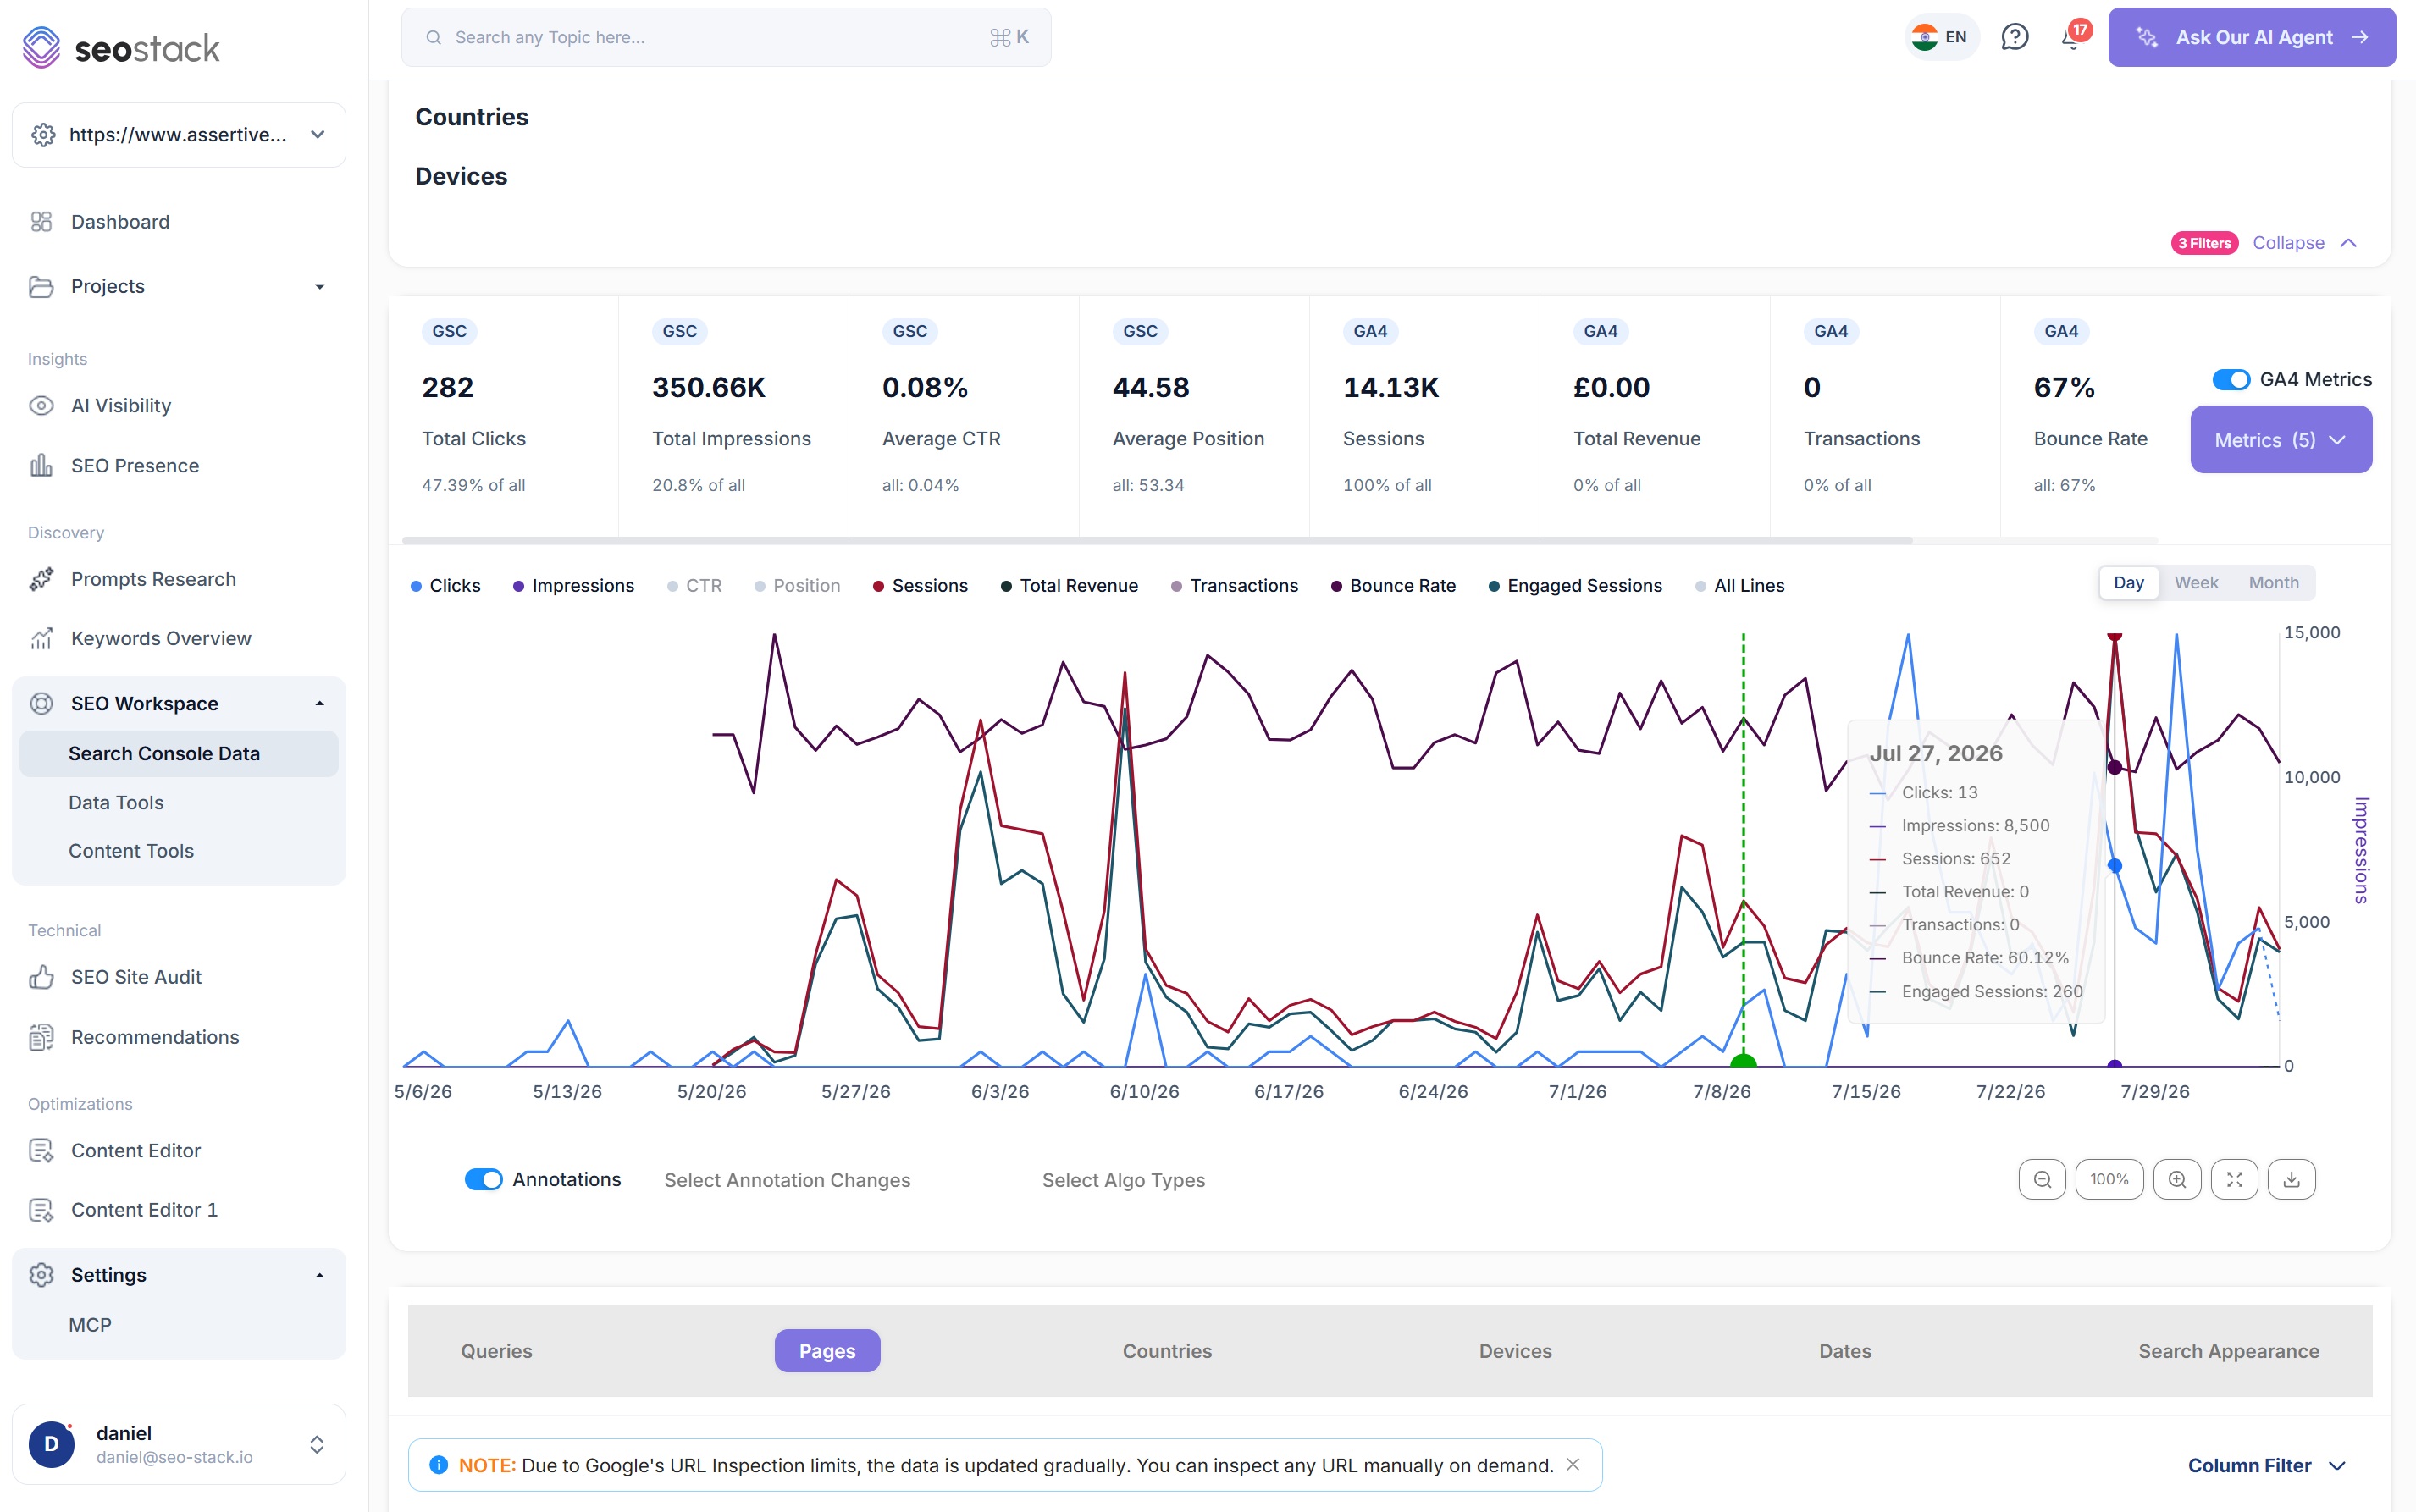
Task: Download the chart image
Action: [2292, 1180]
